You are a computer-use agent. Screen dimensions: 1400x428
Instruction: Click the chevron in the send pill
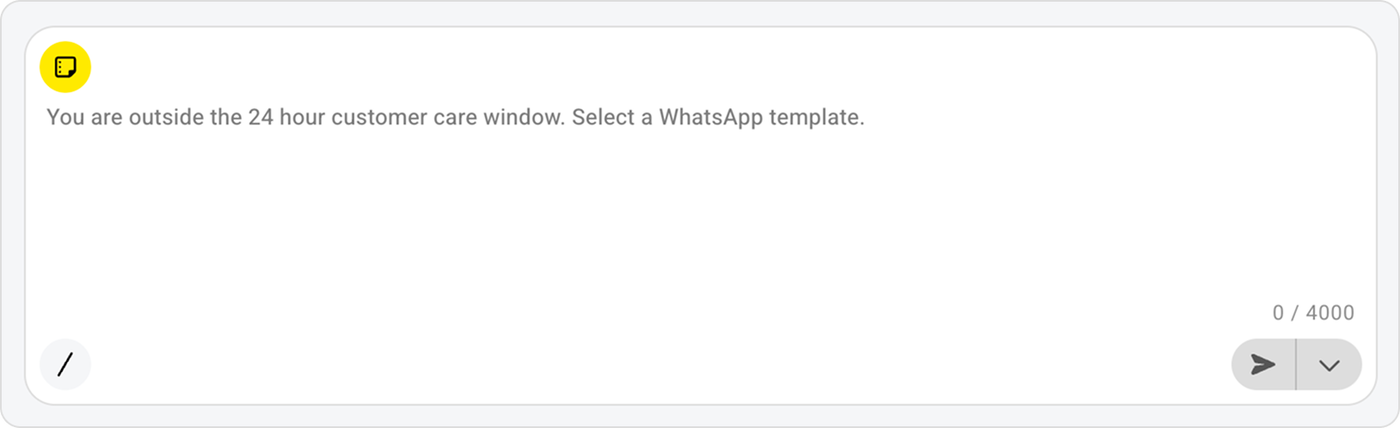tap(1328, 365)
